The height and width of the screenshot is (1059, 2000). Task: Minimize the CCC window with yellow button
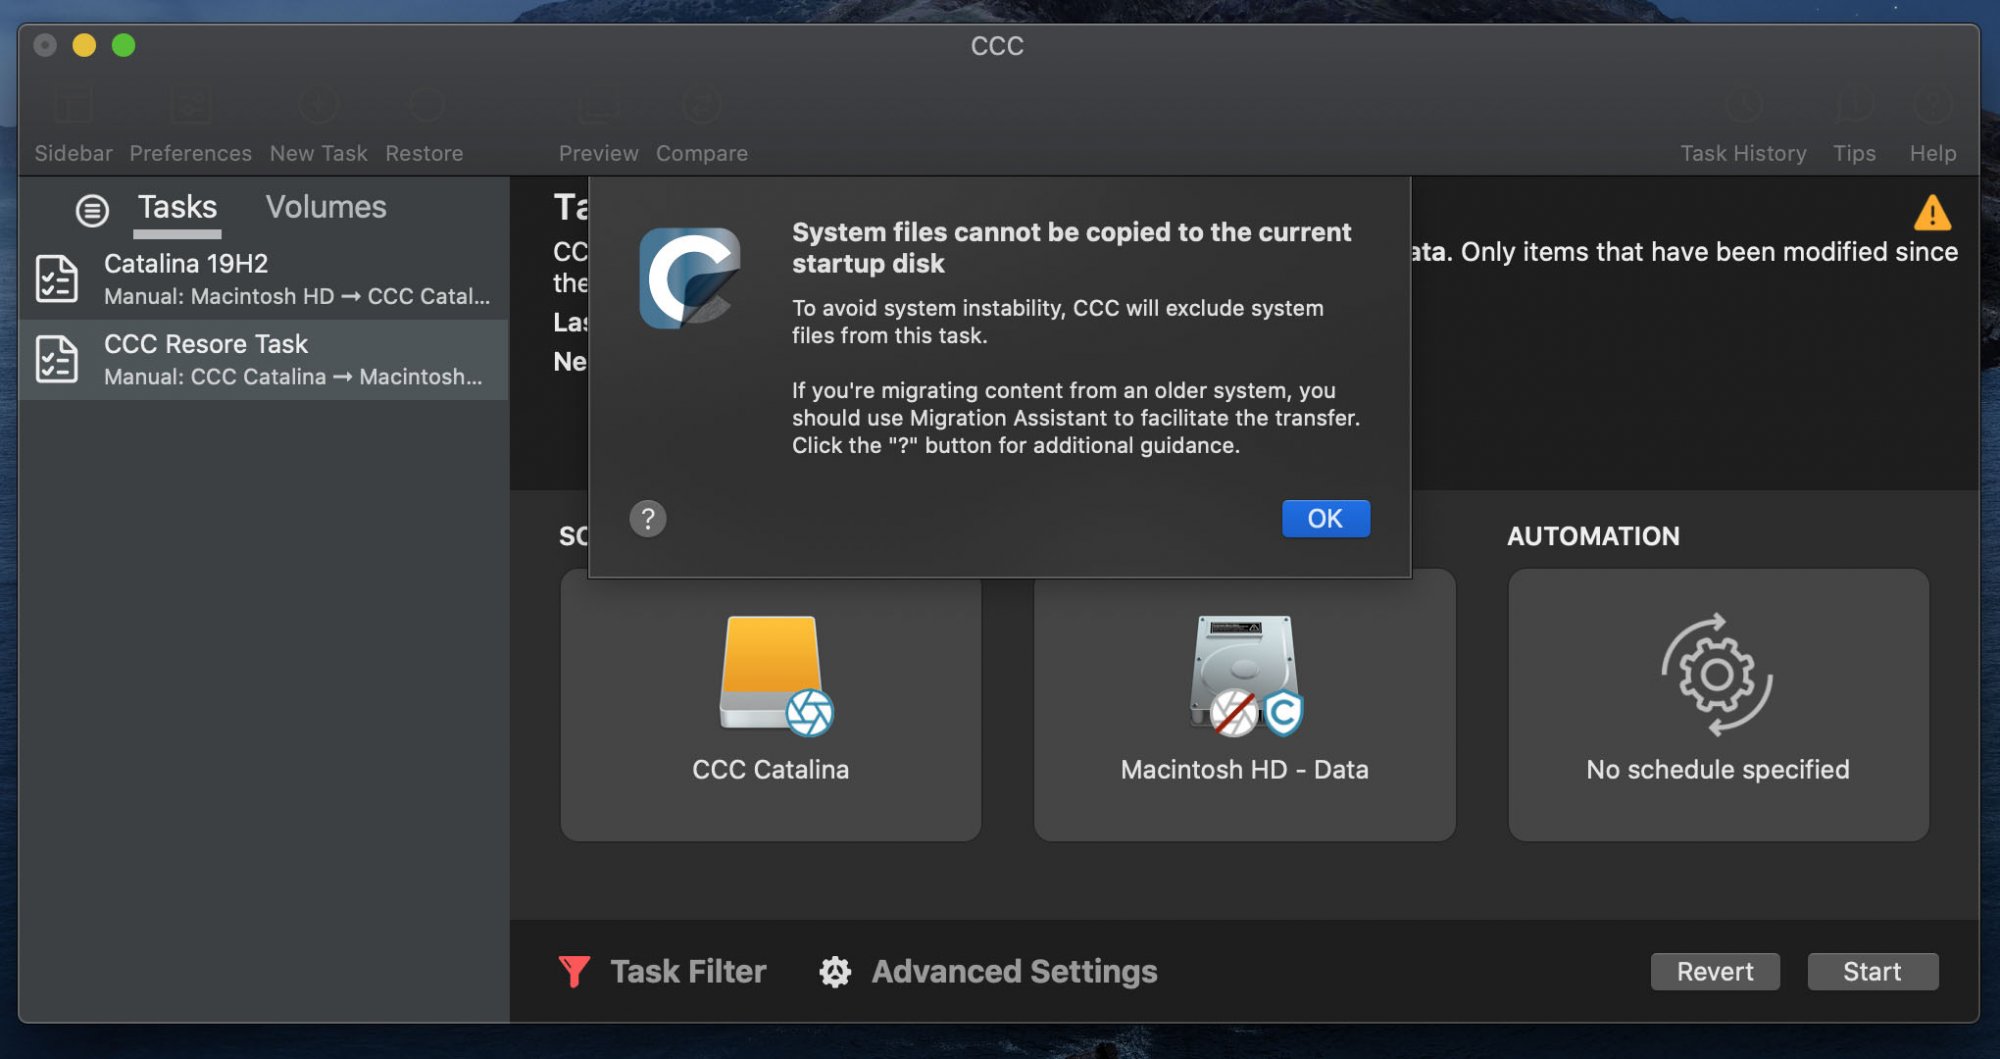coord(84,45)
